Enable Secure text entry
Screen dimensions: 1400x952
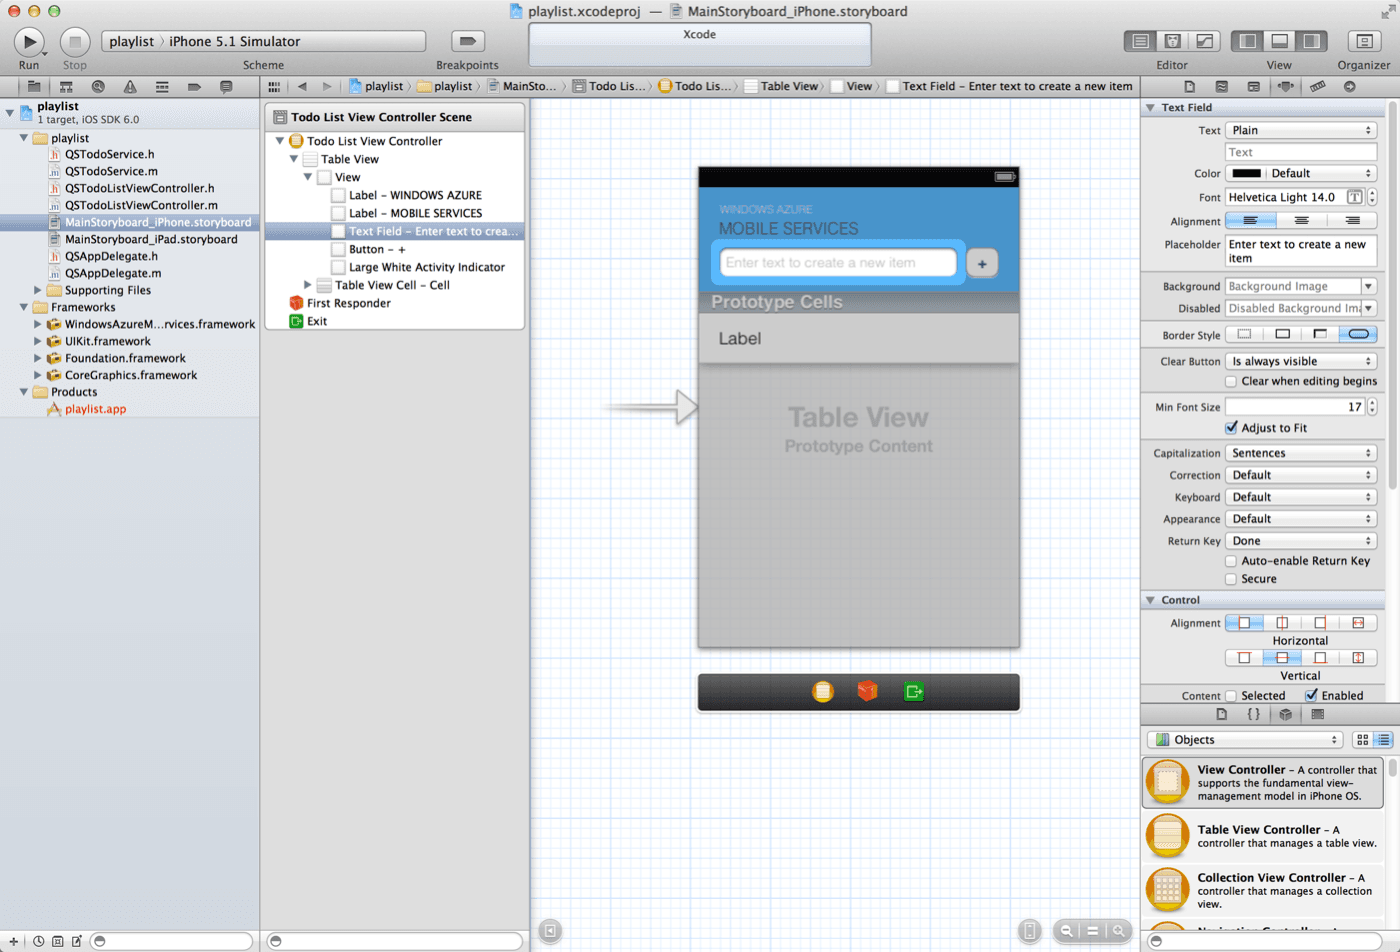coord(1231,580)
